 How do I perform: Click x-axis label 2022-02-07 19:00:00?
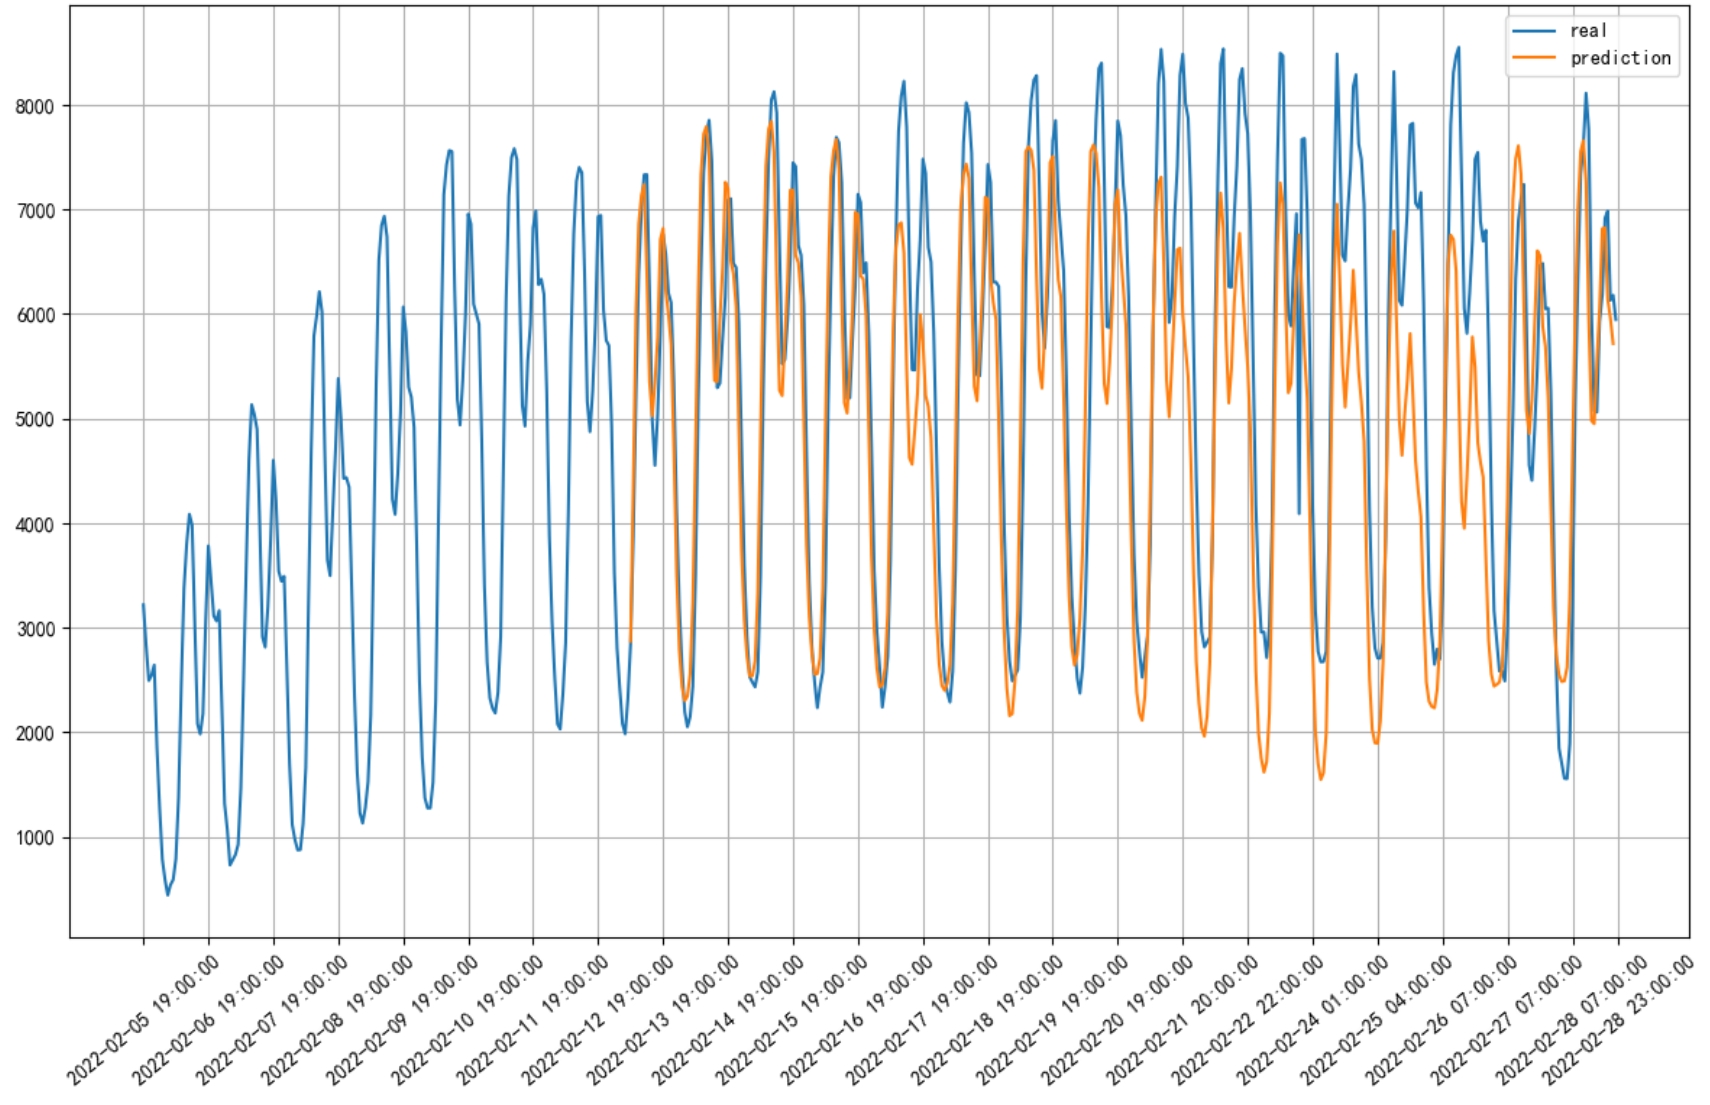click(273, 1020)
